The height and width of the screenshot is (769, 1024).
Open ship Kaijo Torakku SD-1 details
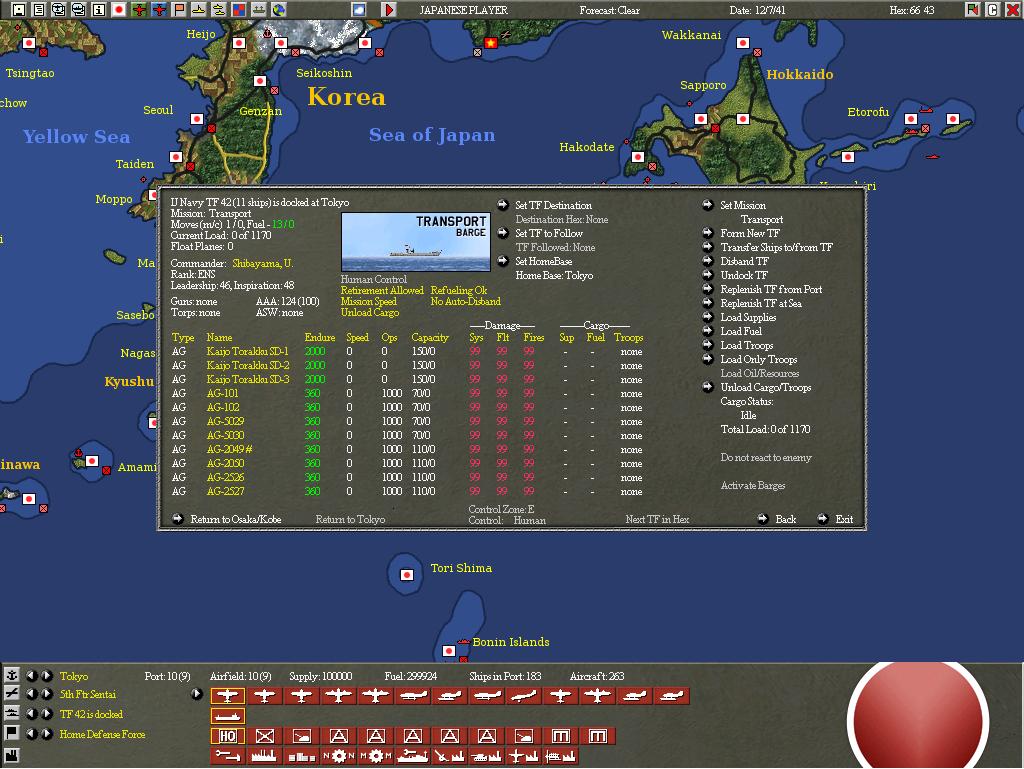point(247,352)
